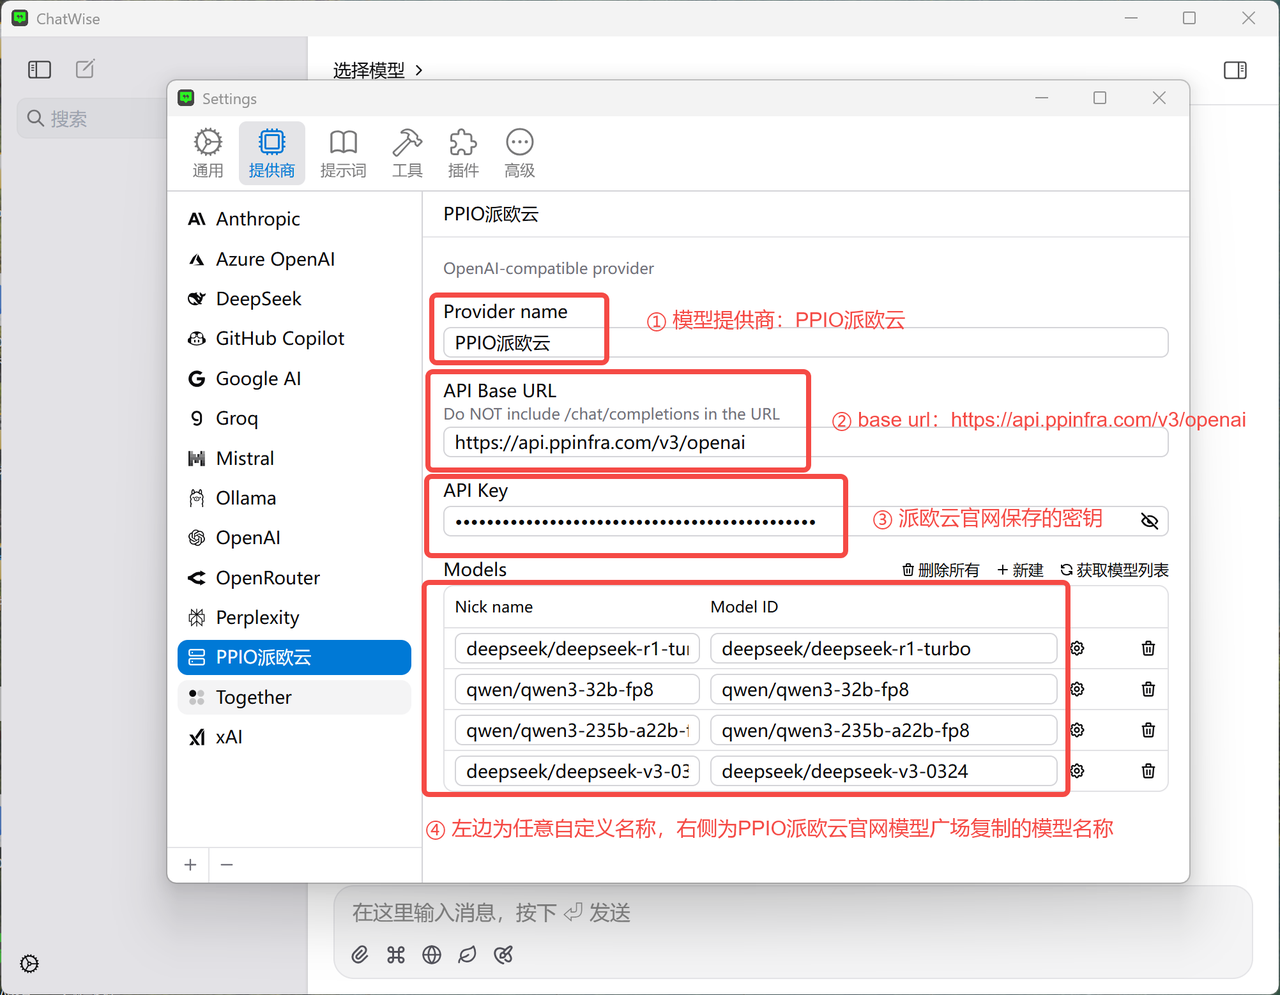
Task: Select Google AI provider
Action: click(x=294, y=379)
